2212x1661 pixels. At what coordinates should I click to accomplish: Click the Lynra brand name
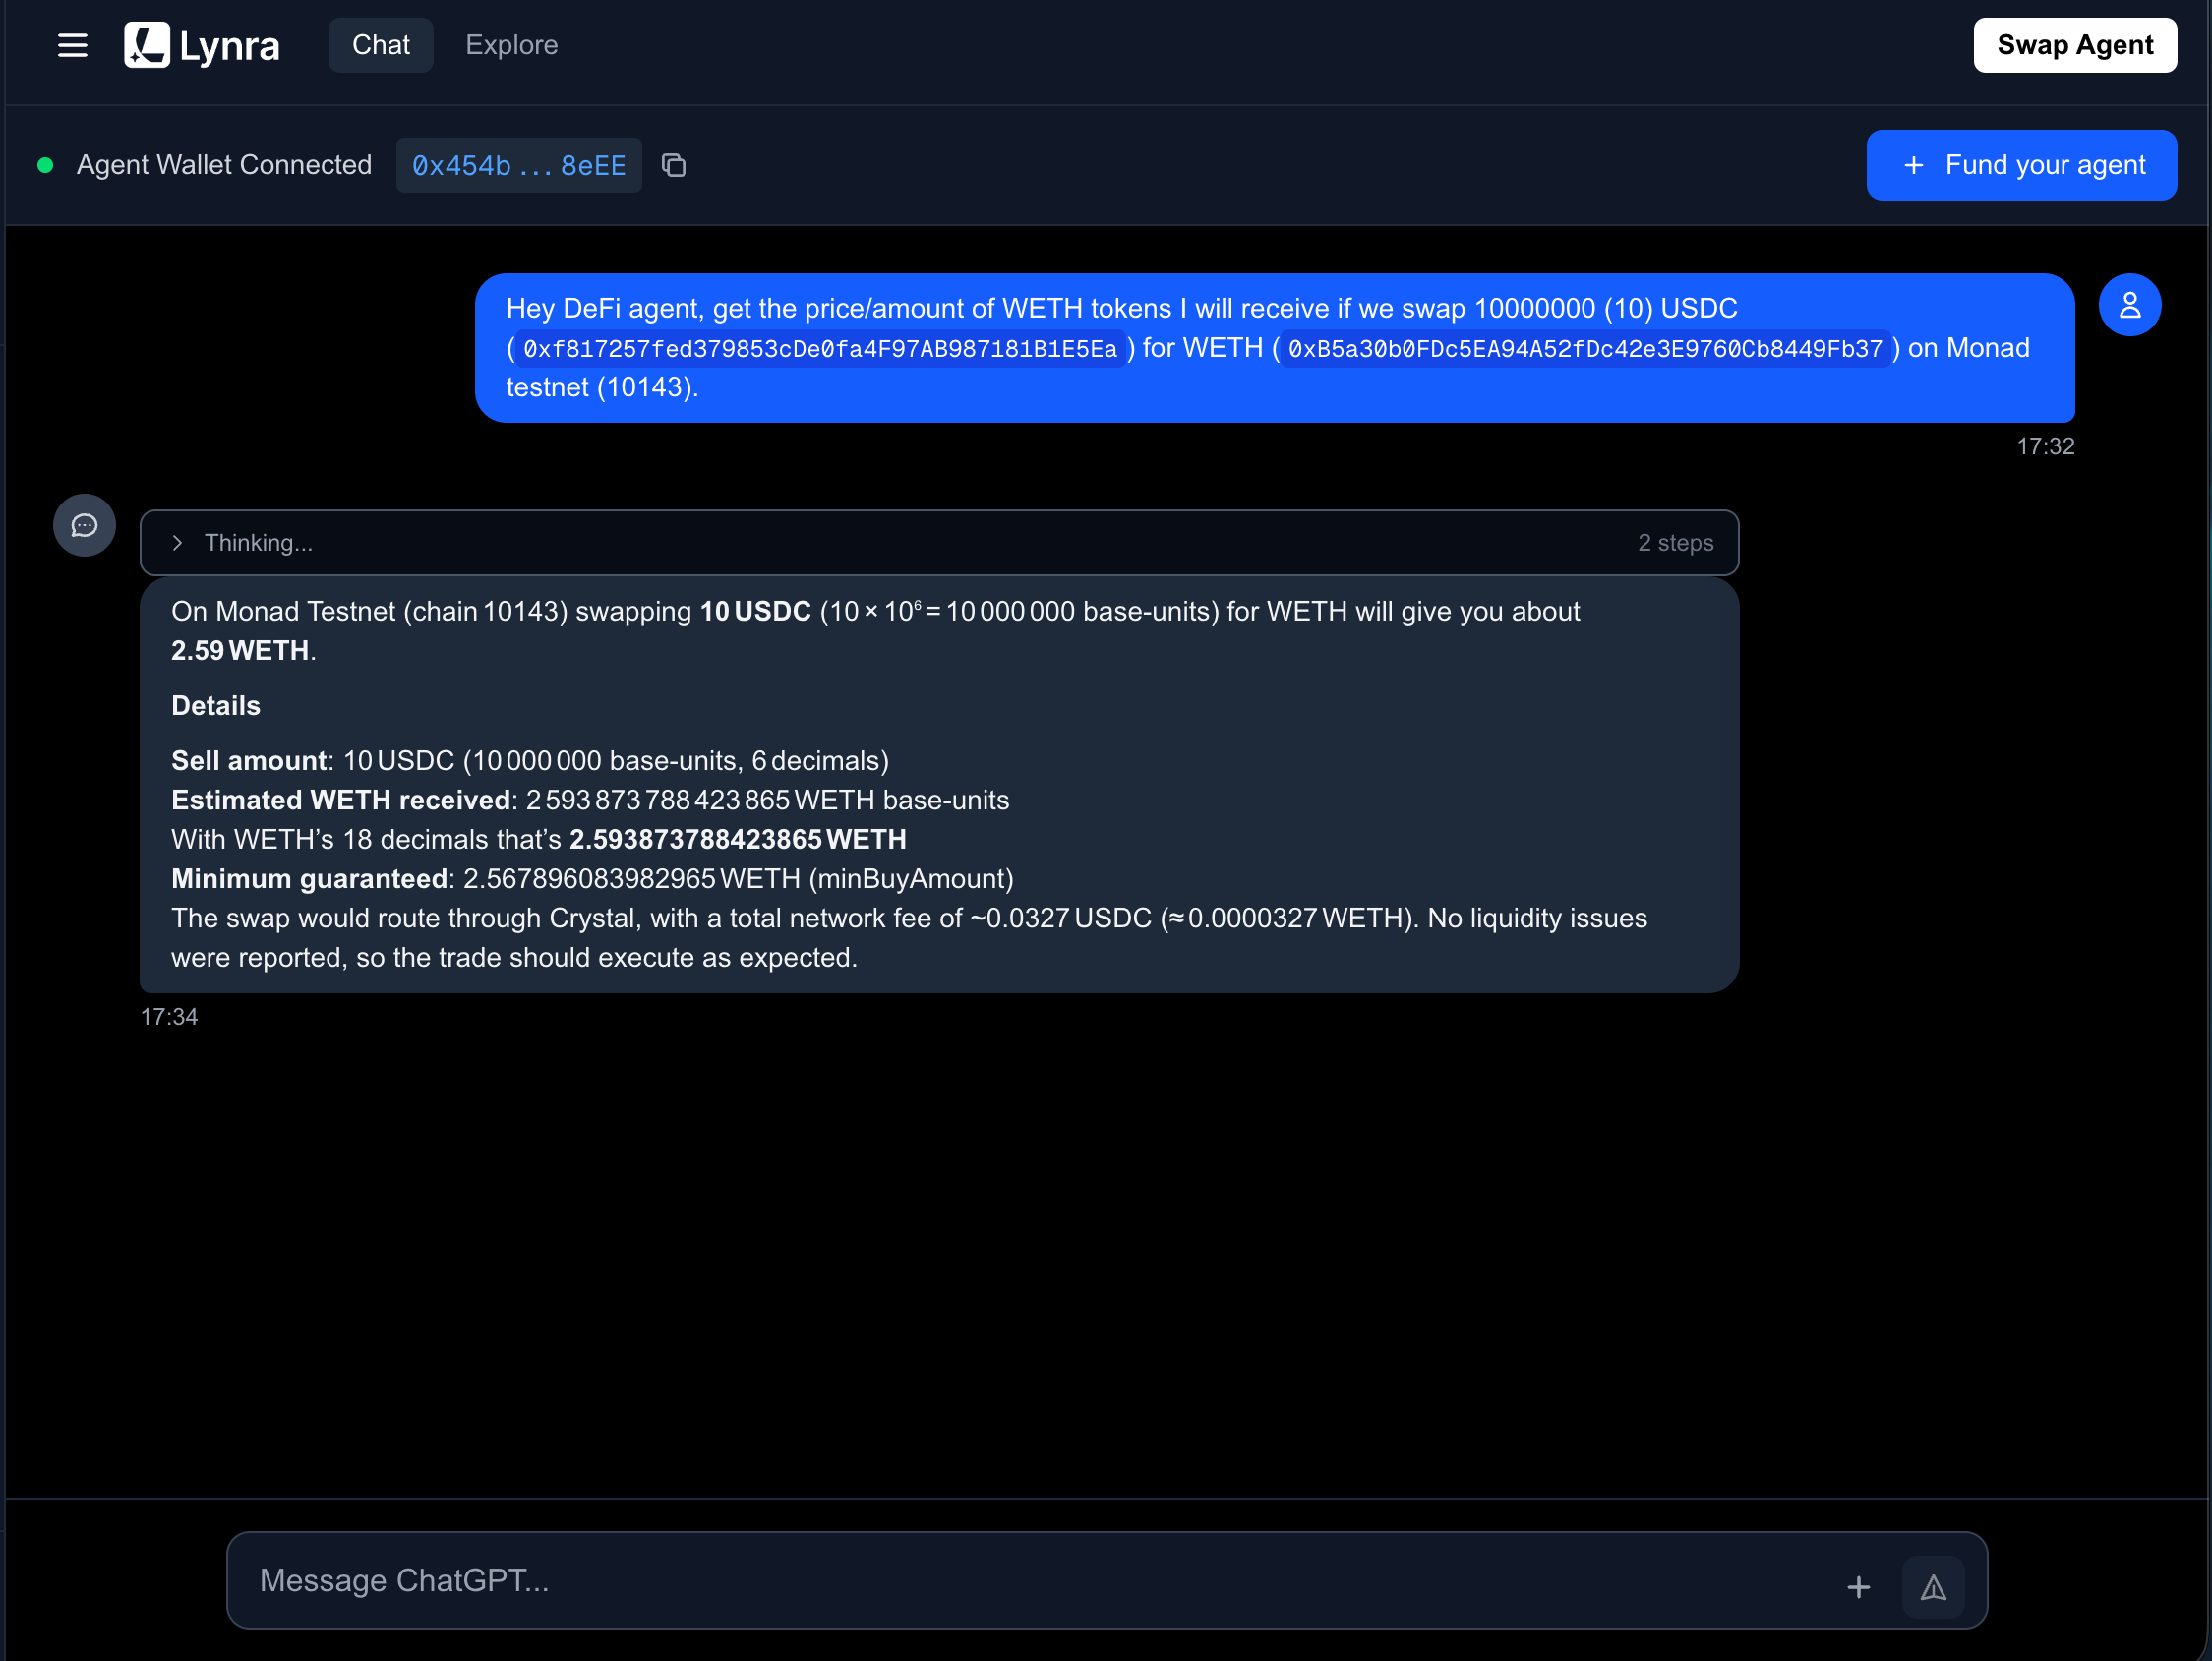[x=229, y=46]
